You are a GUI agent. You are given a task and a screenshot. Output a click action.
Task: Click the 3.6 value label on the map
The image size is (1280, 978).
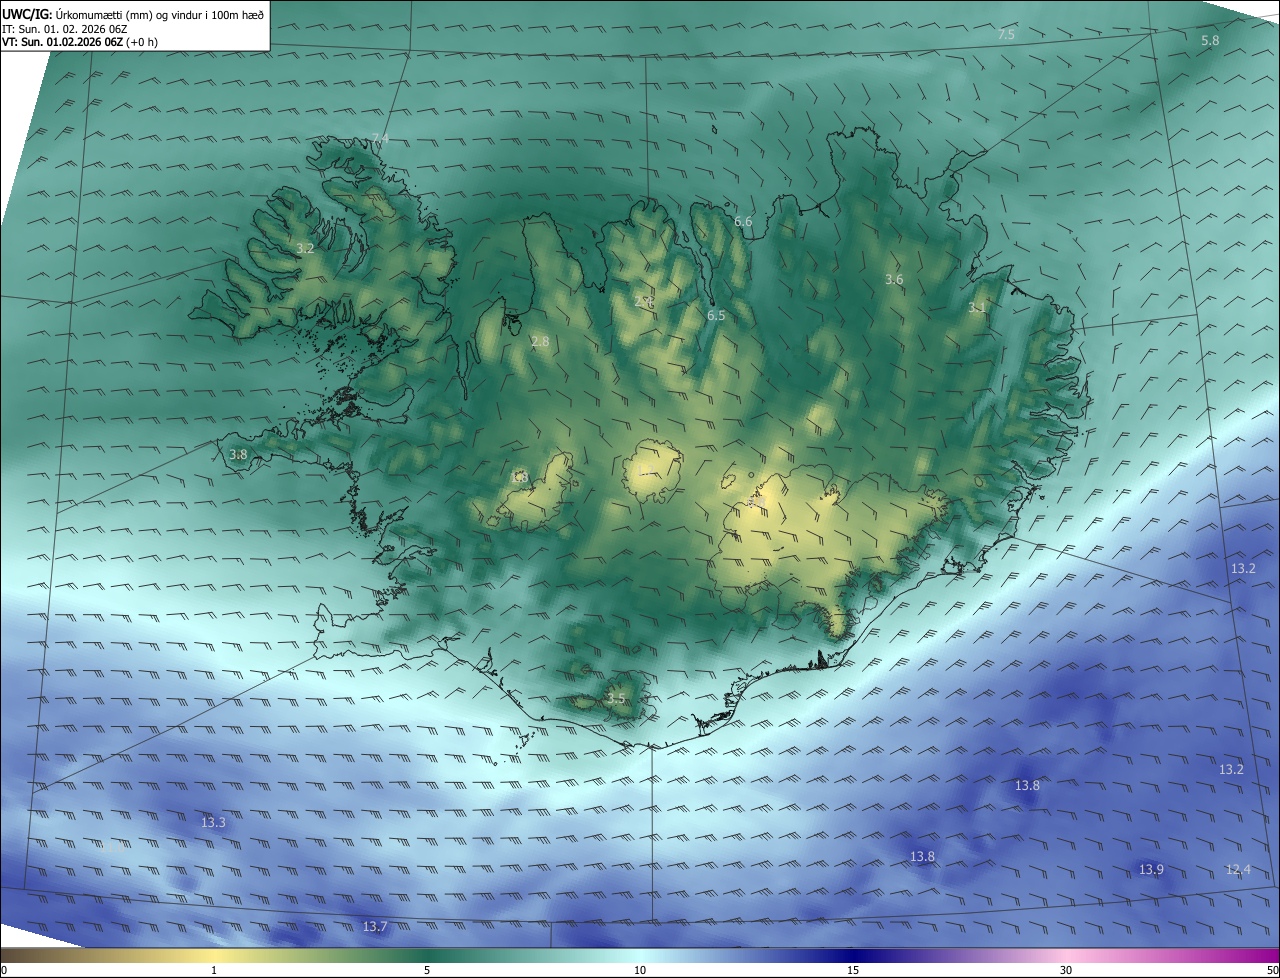pos(894,280)
